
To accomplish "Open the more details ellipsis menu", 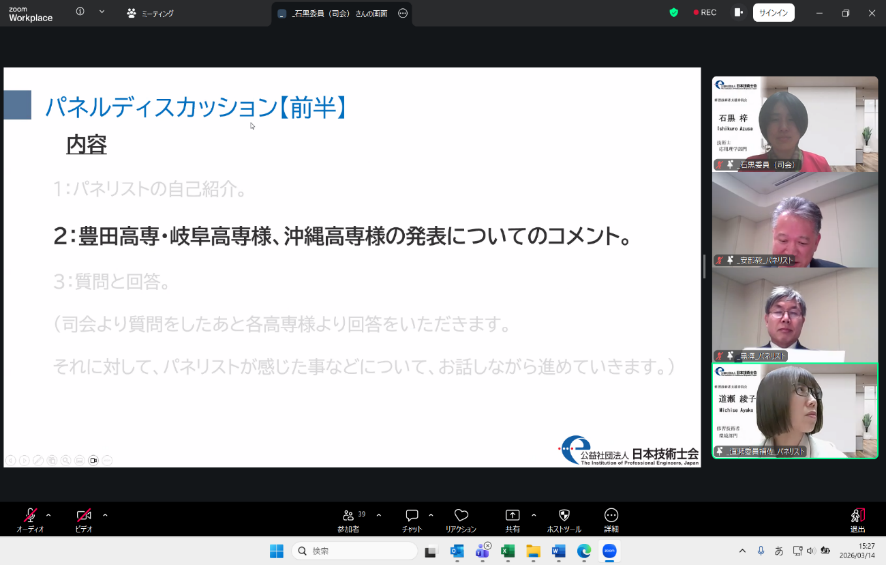I will click(x=611, y=518).
